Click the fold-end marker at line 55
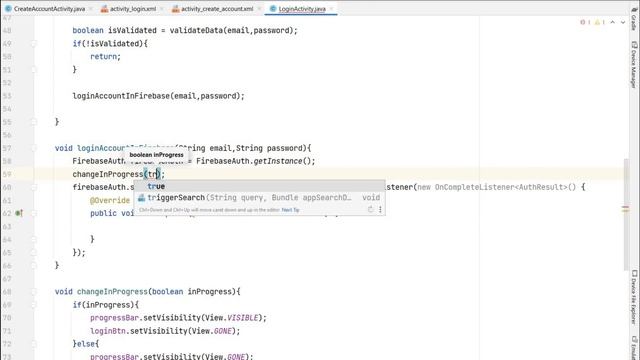The width and height of the screenshot is (640, 360). tap(34, 122)
